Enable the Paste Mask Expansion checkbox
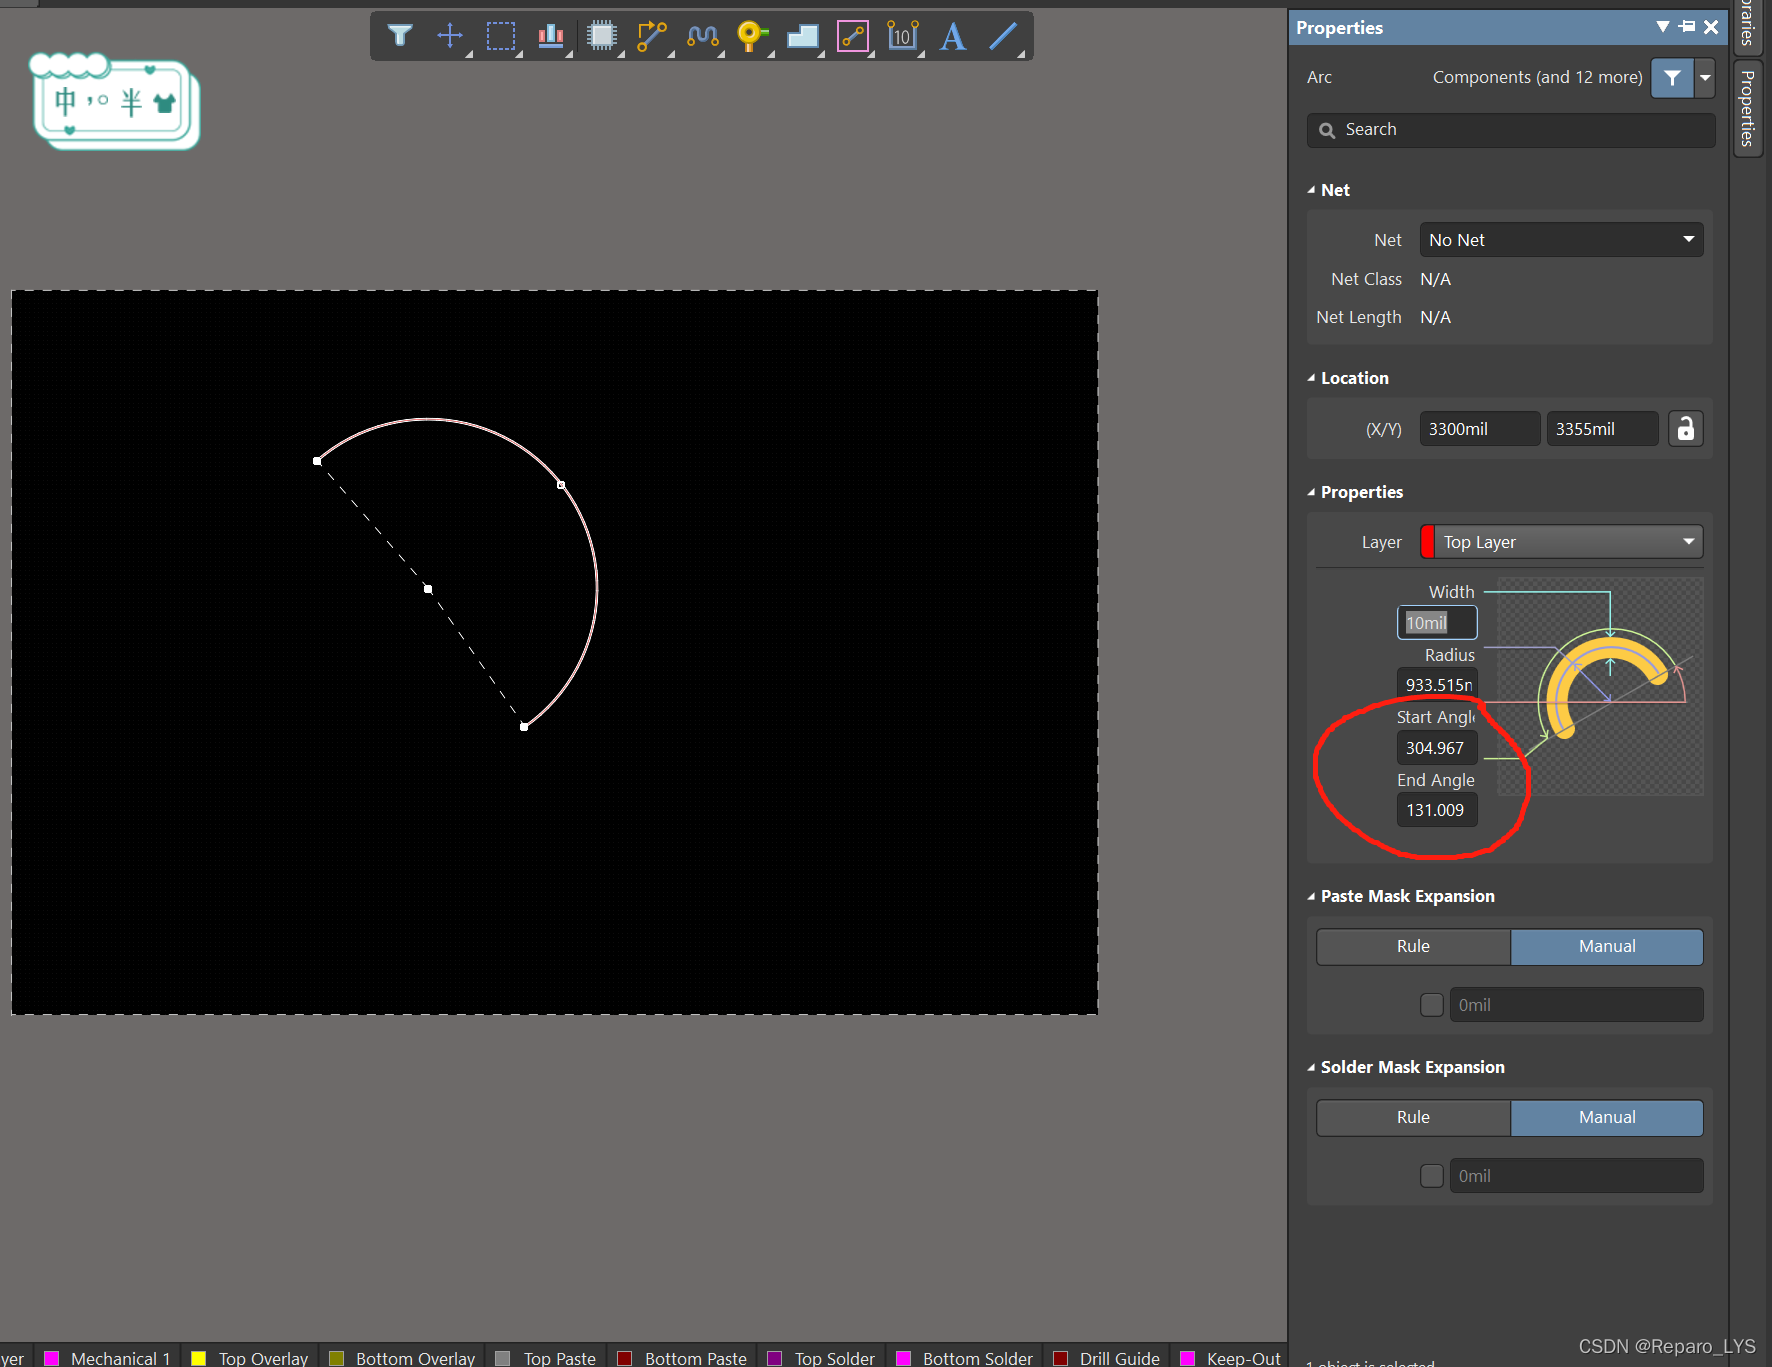 (1432, 1005)
